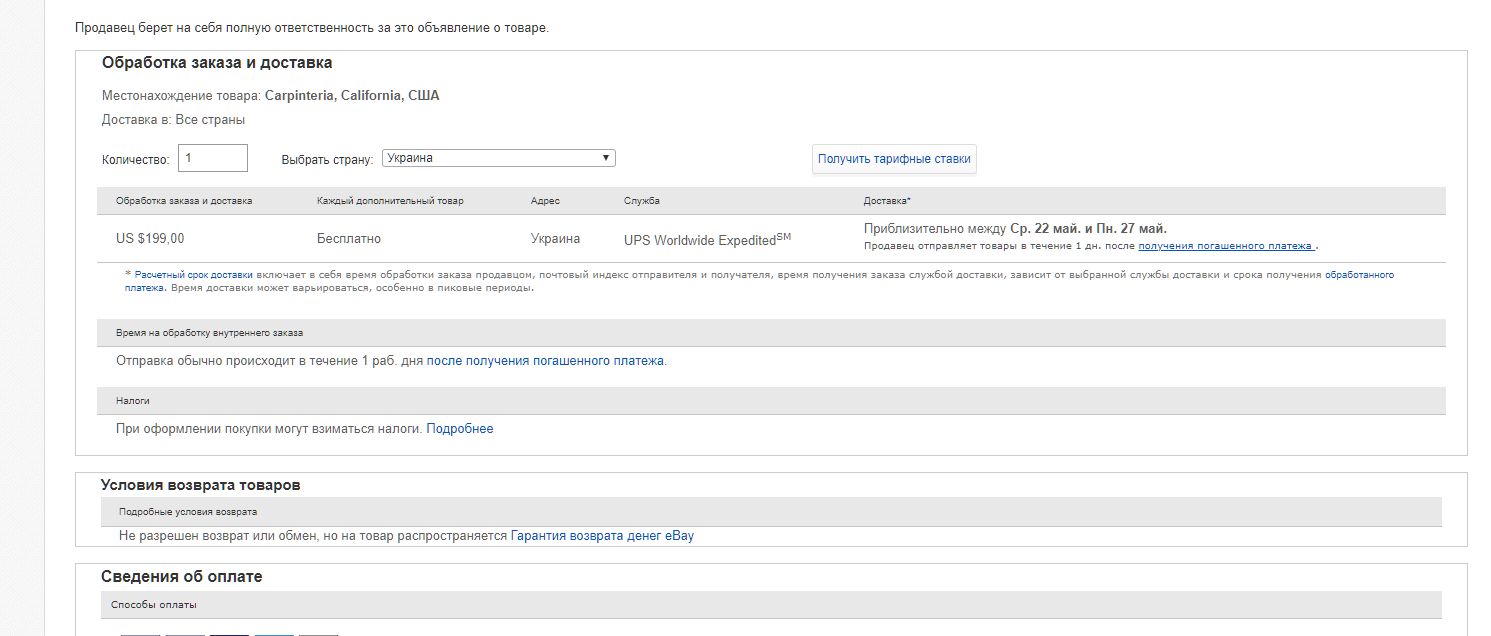Screen dimensions: 1491x636
Task: Click the Условия возврата товаров heading
Action: tap(200, 485)
